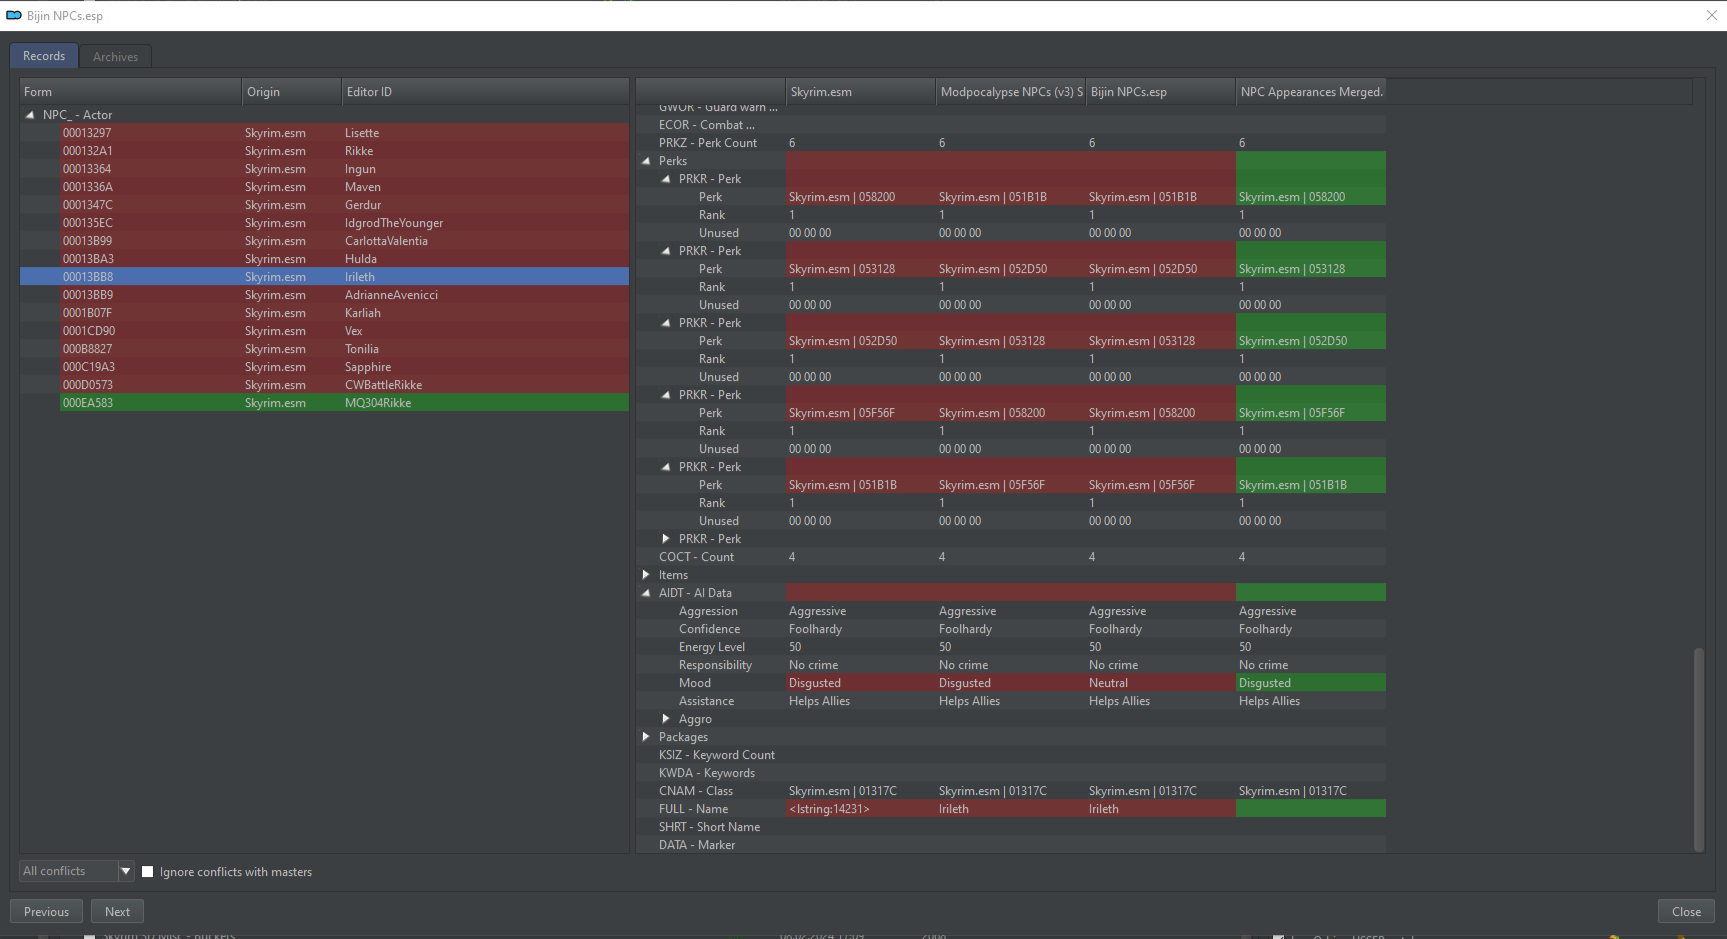Click the Bijin NPCs.esp column header
The height and width of the screenshot is (939, 1727).
point(1161,92)
